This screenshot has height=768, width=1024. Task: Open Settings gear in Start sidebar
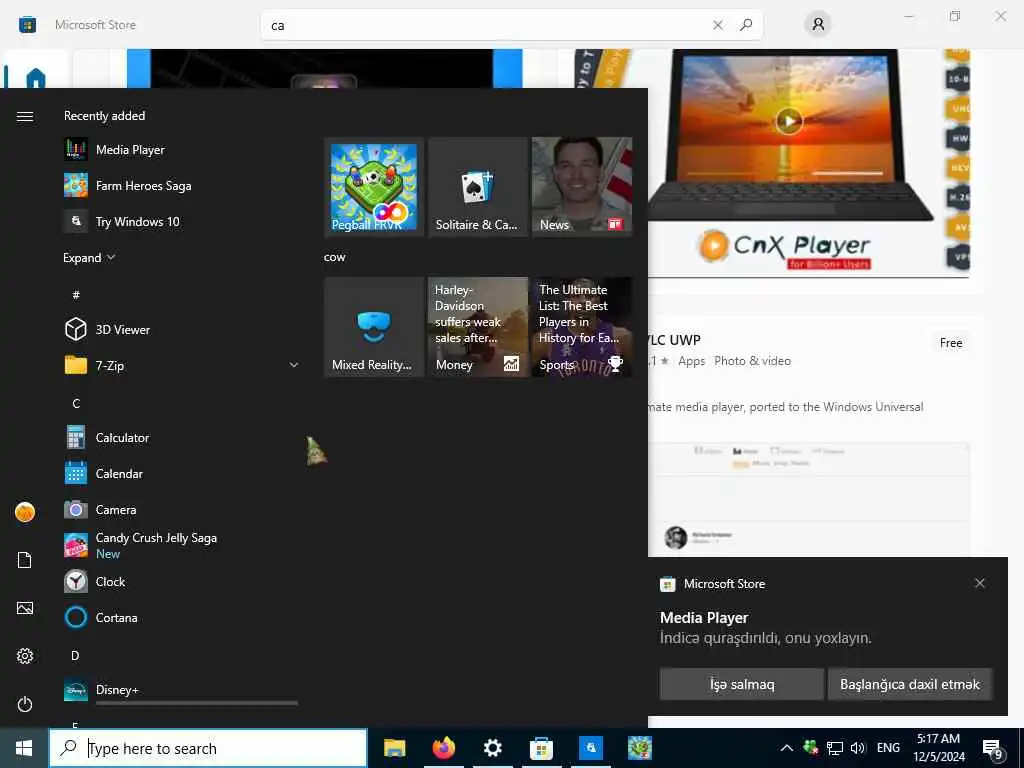coord(25,656)
